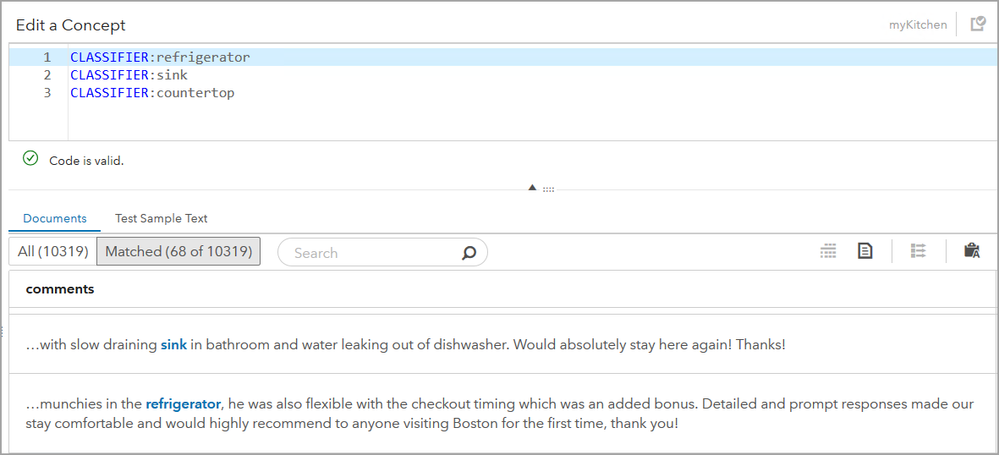Place cursor on CLASSIFIER:sink line

pyautogui.click(x=129, y=75)
